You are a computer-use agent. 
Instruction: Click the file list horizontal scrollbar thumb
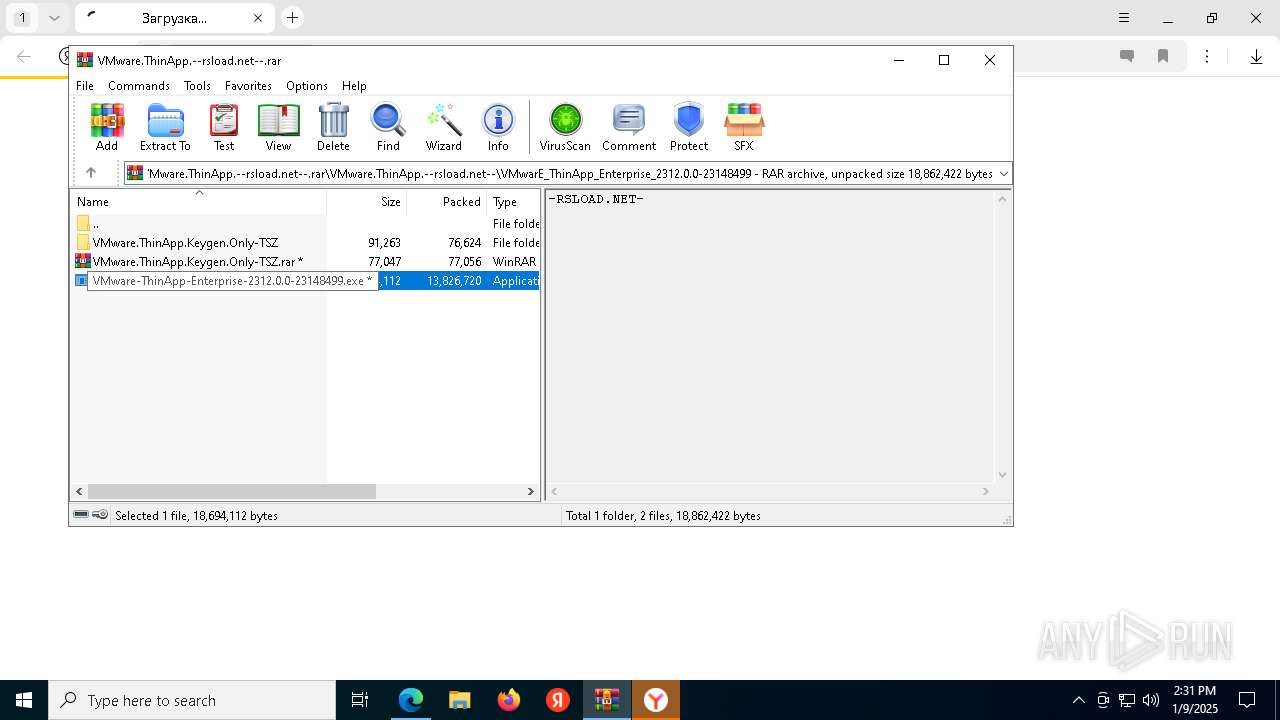pyautogui.click(x=231, y=491)
